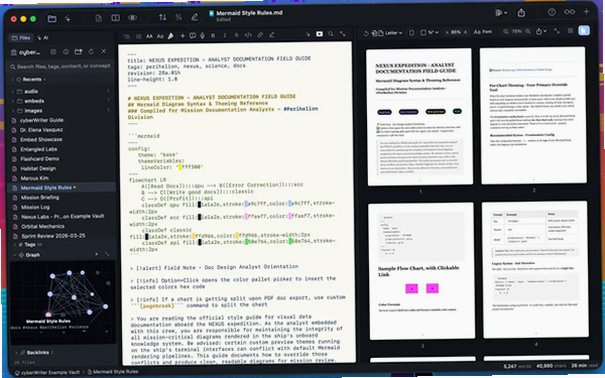605x378 pixels.
Task: Click the AI sparkle icon in the title bar
Action: coord(68,19)
